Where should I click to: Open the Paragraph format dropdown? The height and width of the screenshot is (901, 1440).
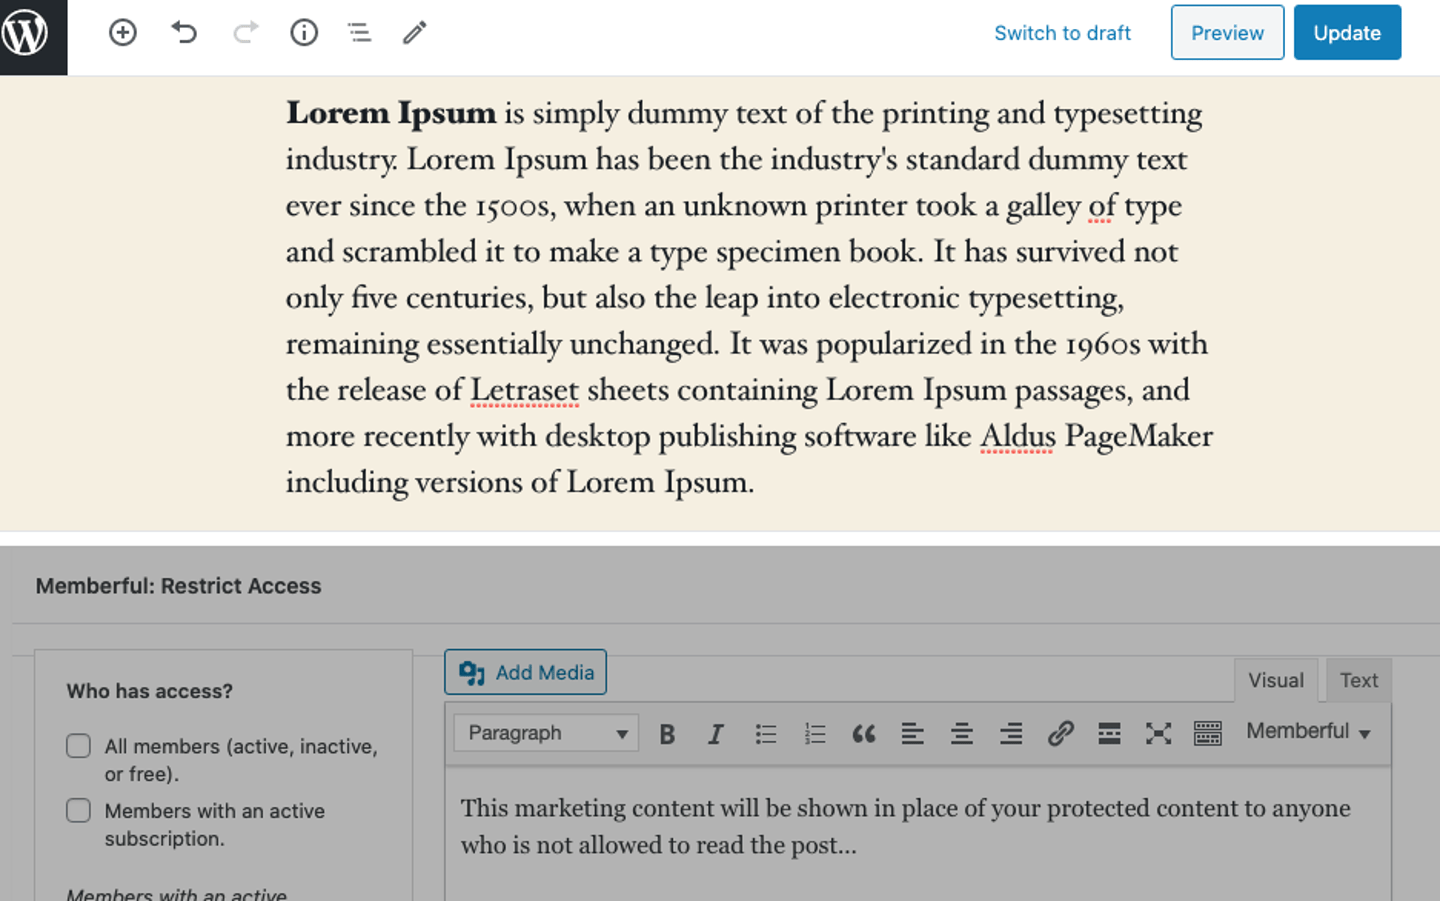click(x=546, y=734)
